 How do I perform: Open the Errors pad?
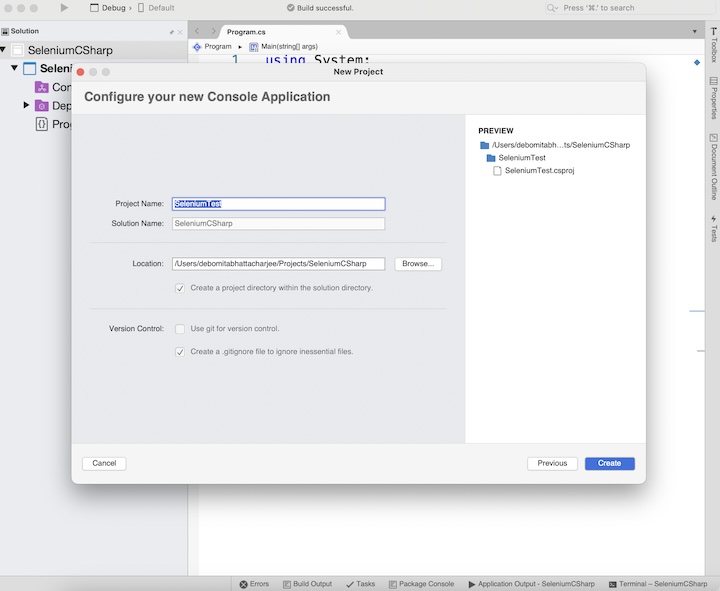[254, 584]
